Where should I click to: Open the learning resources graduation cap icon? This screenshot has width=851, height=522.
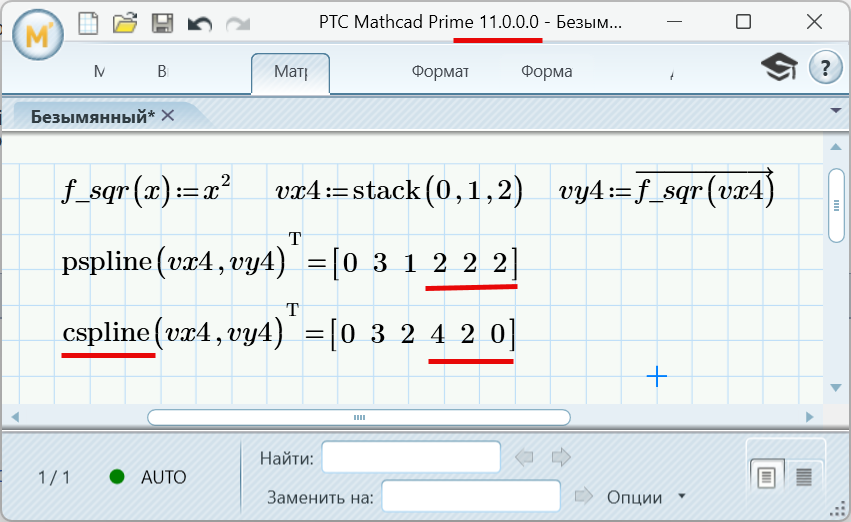(779, 68)
